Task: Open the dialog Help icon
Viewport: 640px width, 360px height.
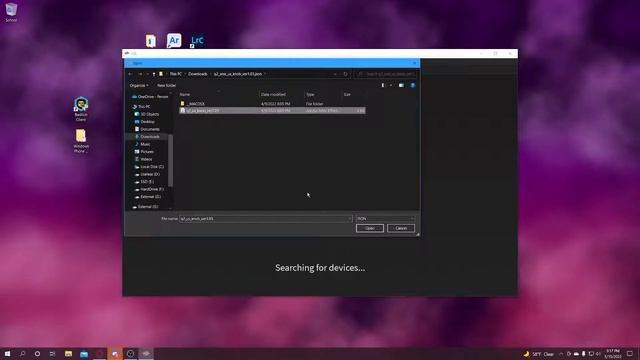Action: coord(413,85)
